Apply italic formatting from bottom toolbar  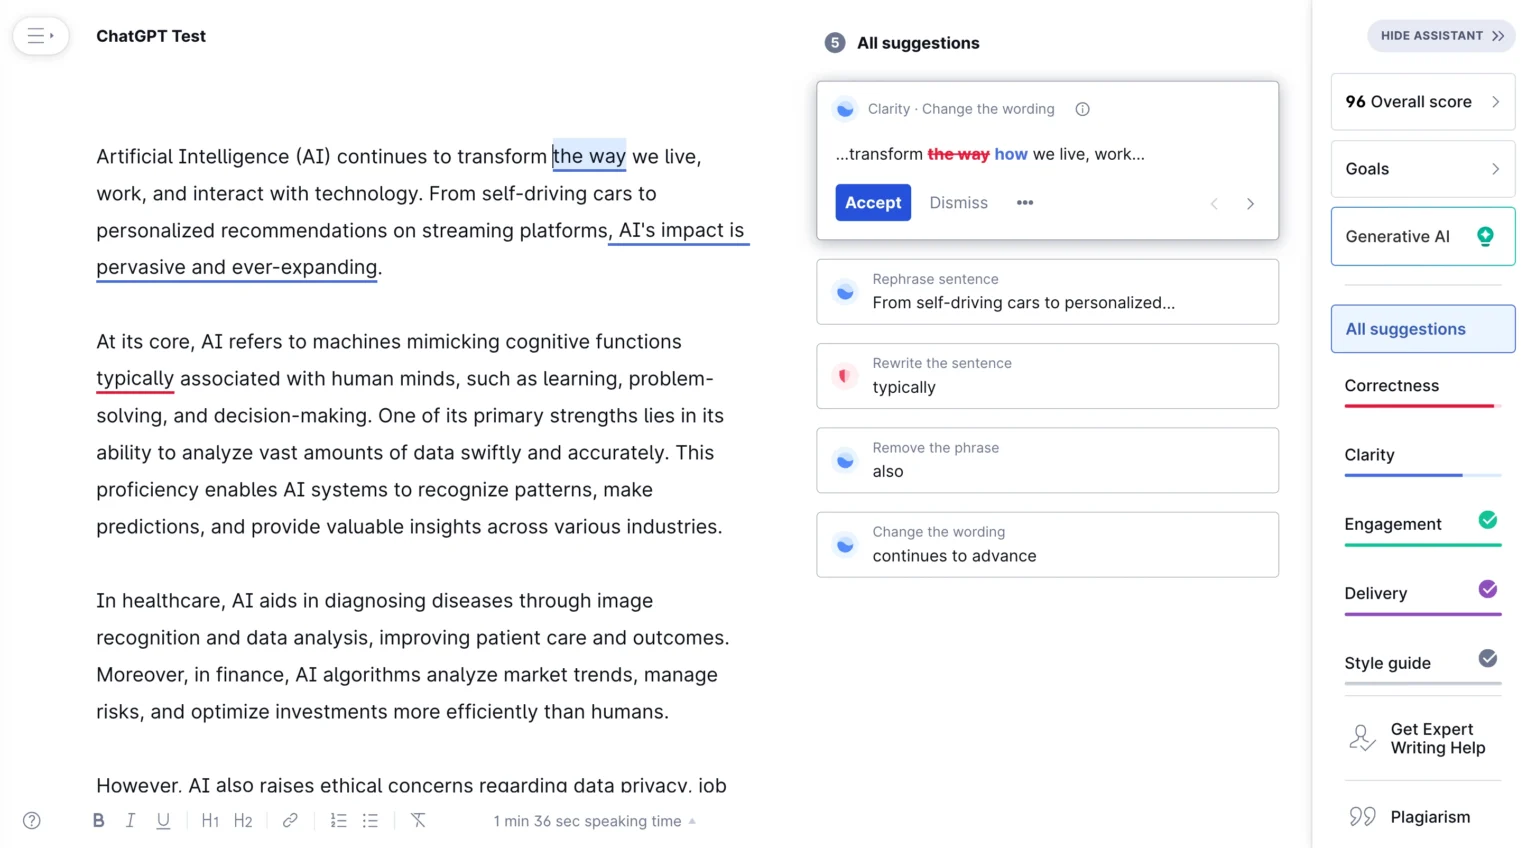tap(130, 821)
